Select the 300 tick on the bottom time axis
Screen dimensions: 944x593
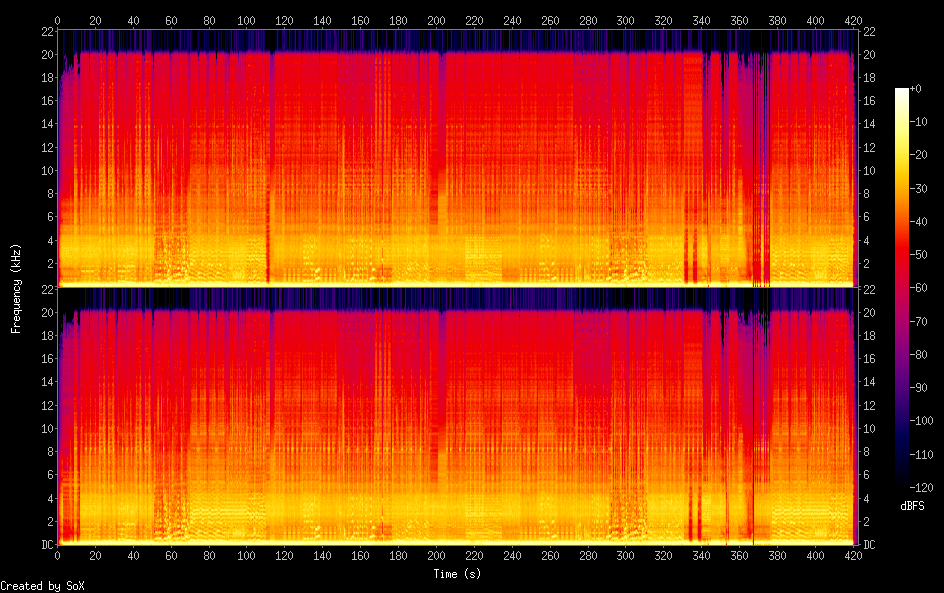(626, 556)
